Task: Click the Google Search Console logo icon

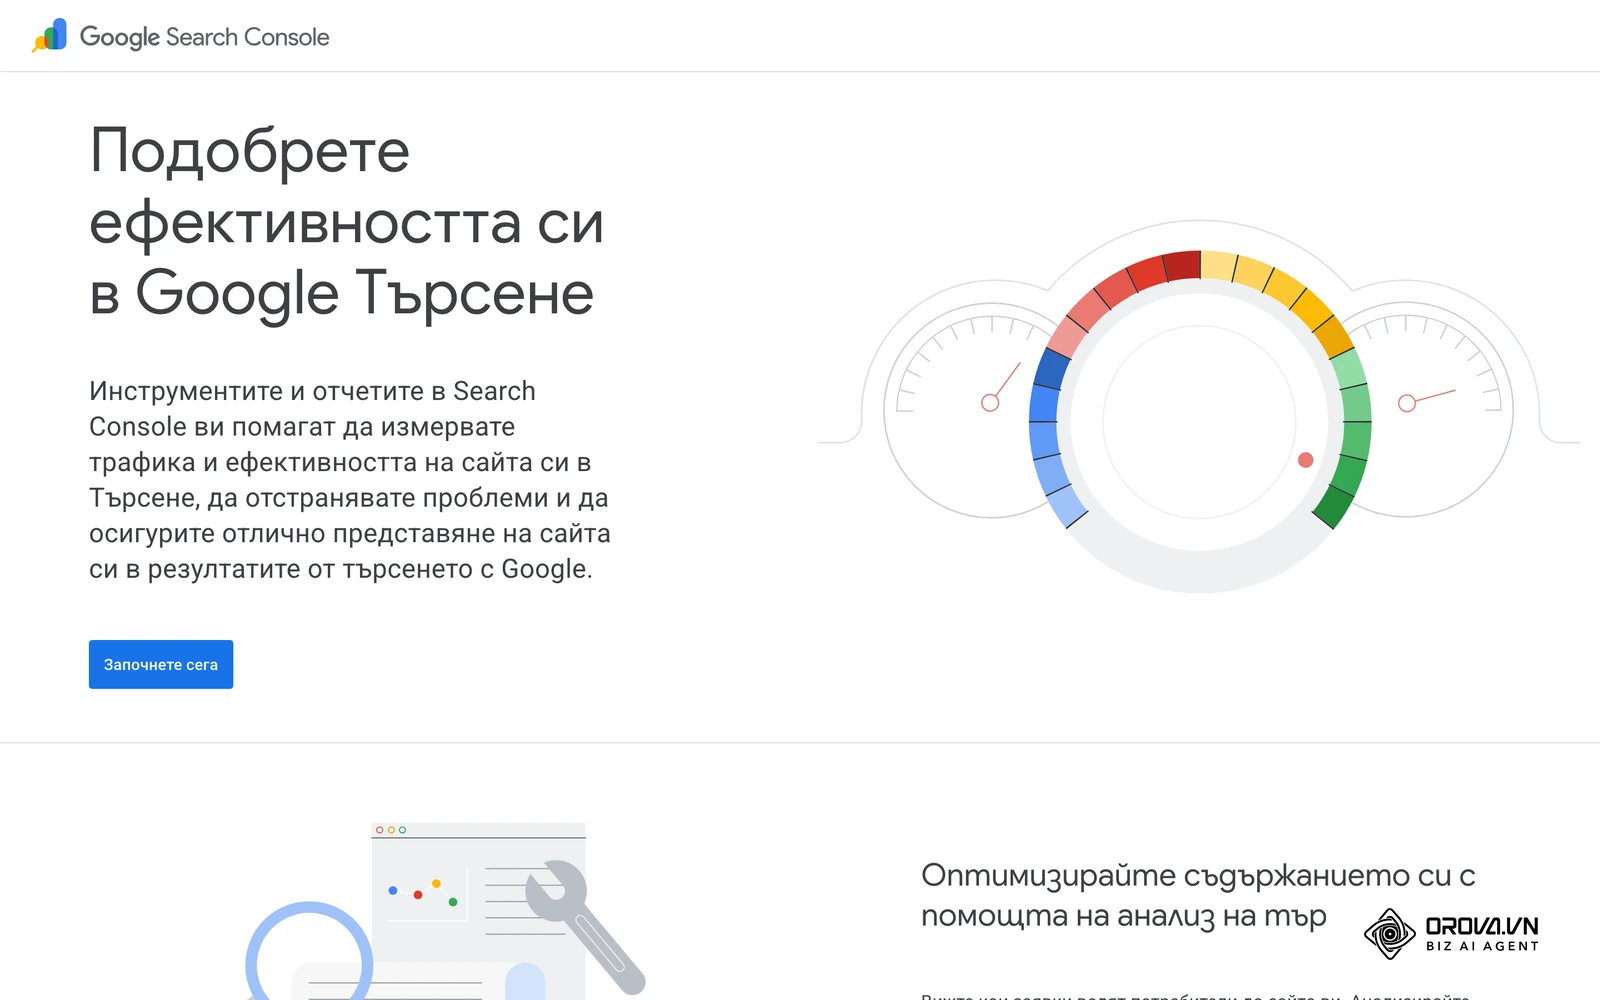Action: [49, 36]
